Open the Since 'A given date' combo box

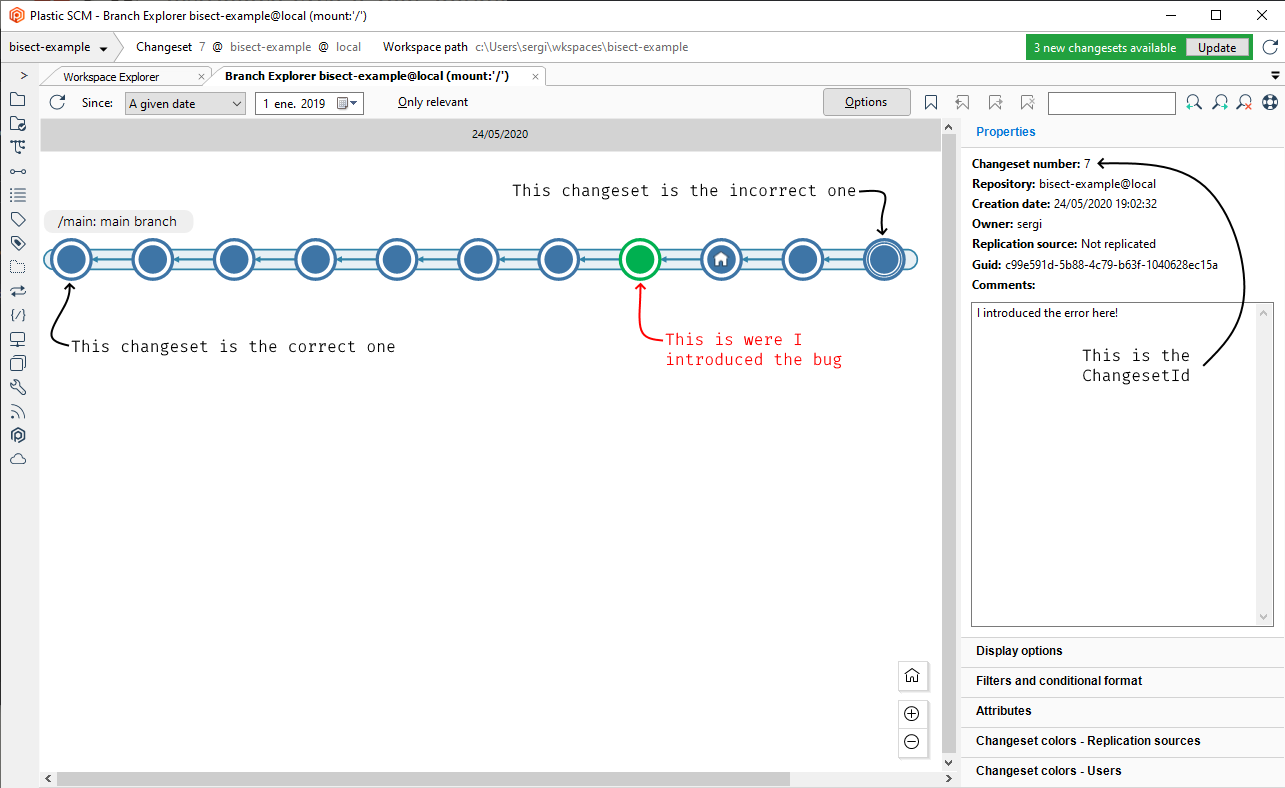pos(185,103)
